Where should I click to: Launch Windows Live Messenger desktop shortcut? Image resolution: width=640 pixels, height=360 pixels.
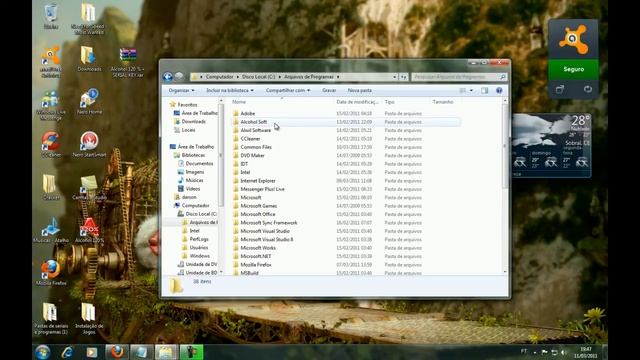(x=51, y=105)
